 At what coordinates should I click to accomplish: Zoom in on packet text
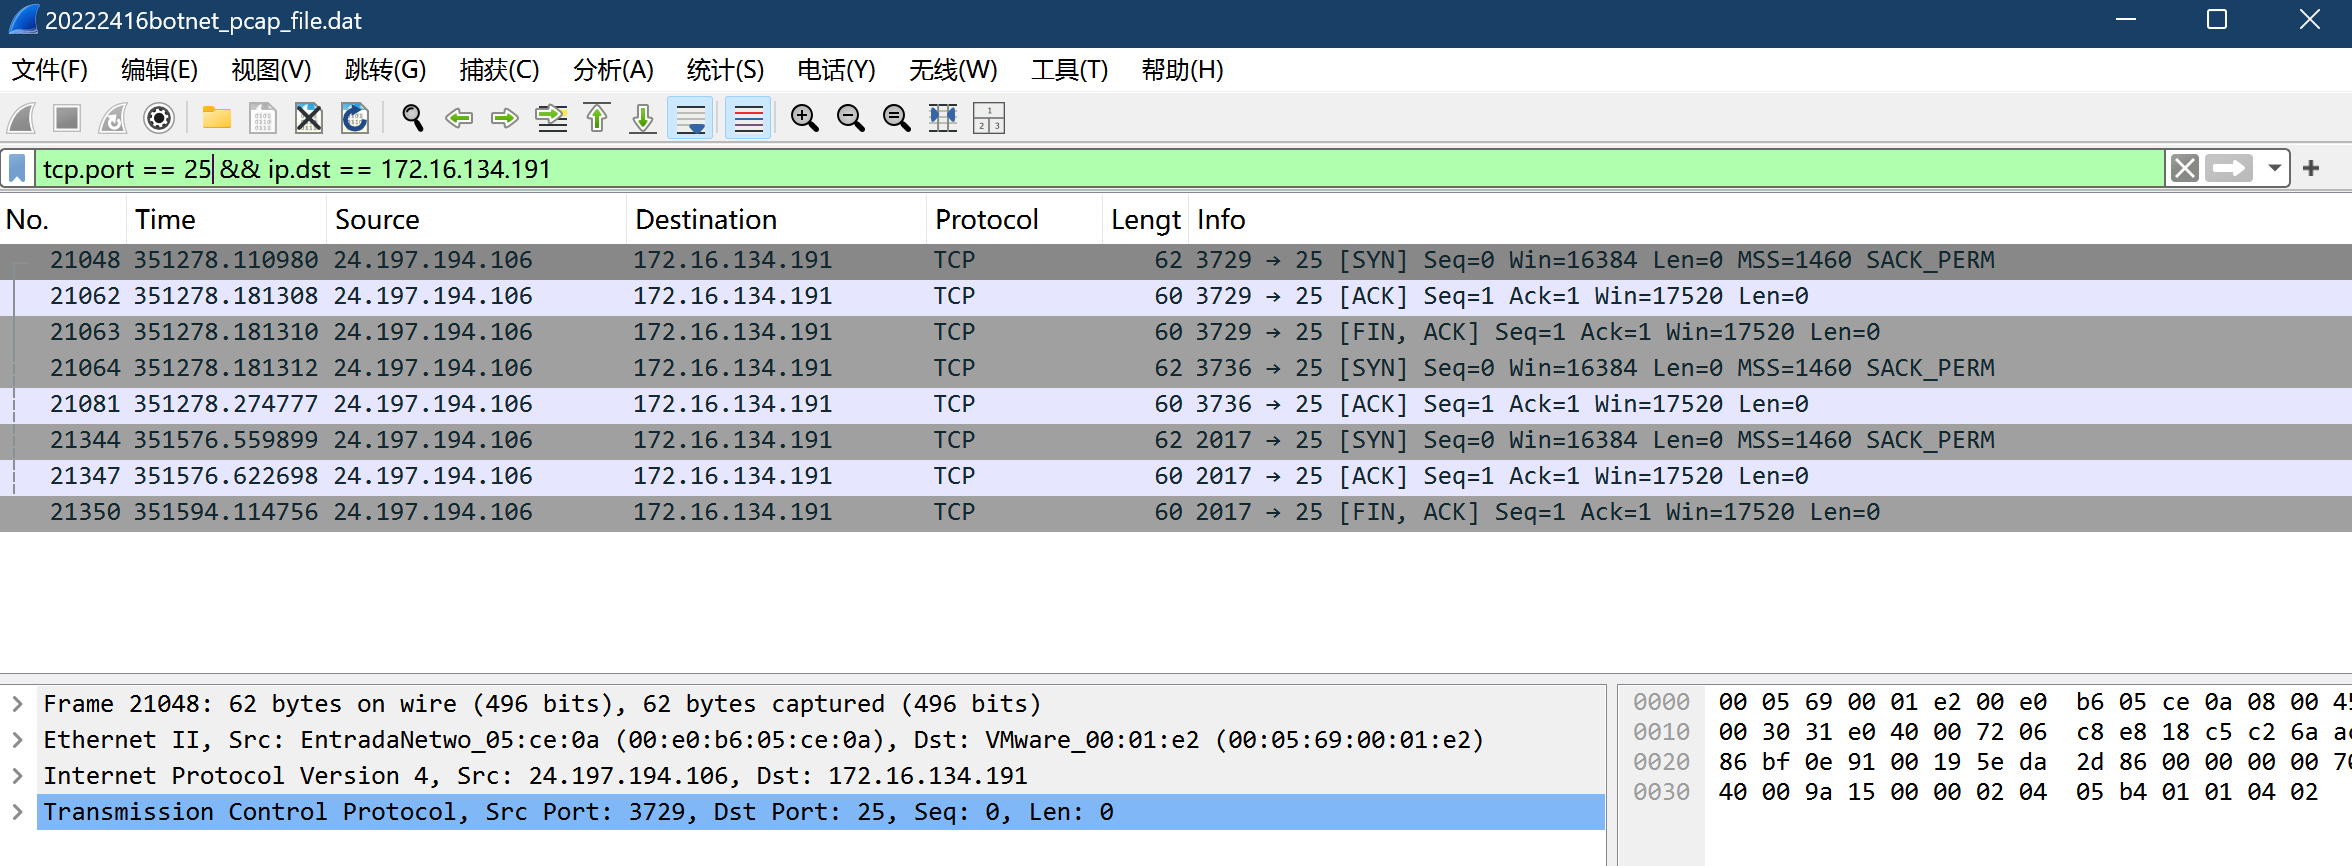(x=805, y=118)
